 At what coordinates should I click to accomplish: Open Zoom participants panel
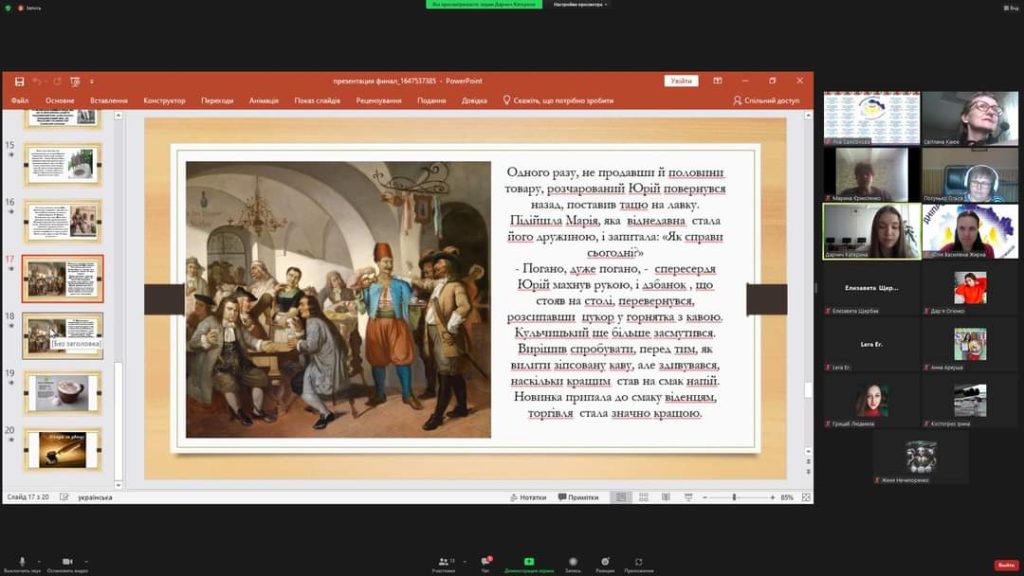click(444, 564)
